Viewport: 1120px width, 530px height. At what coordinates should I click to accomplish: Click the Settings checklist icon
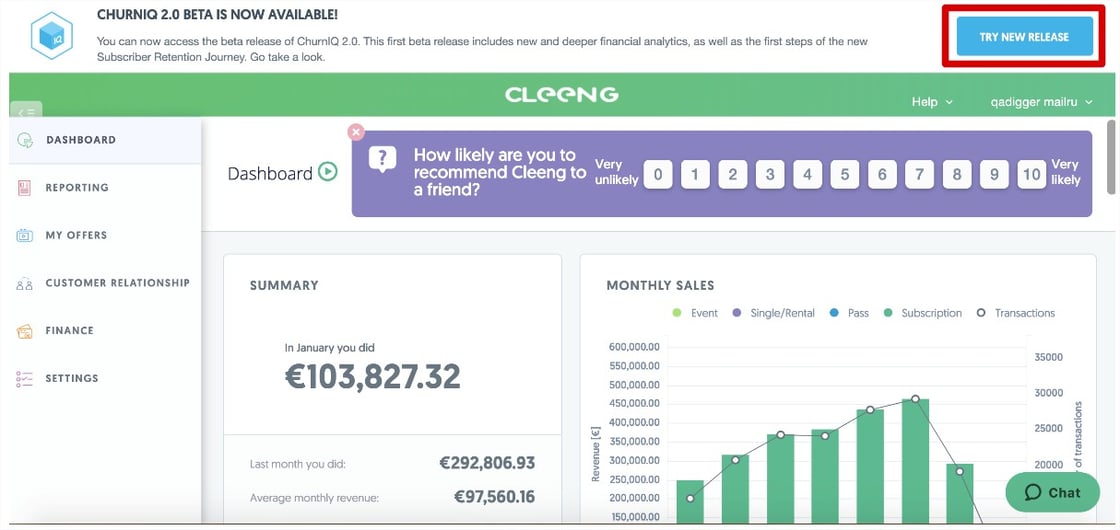[x=24, y=379]
